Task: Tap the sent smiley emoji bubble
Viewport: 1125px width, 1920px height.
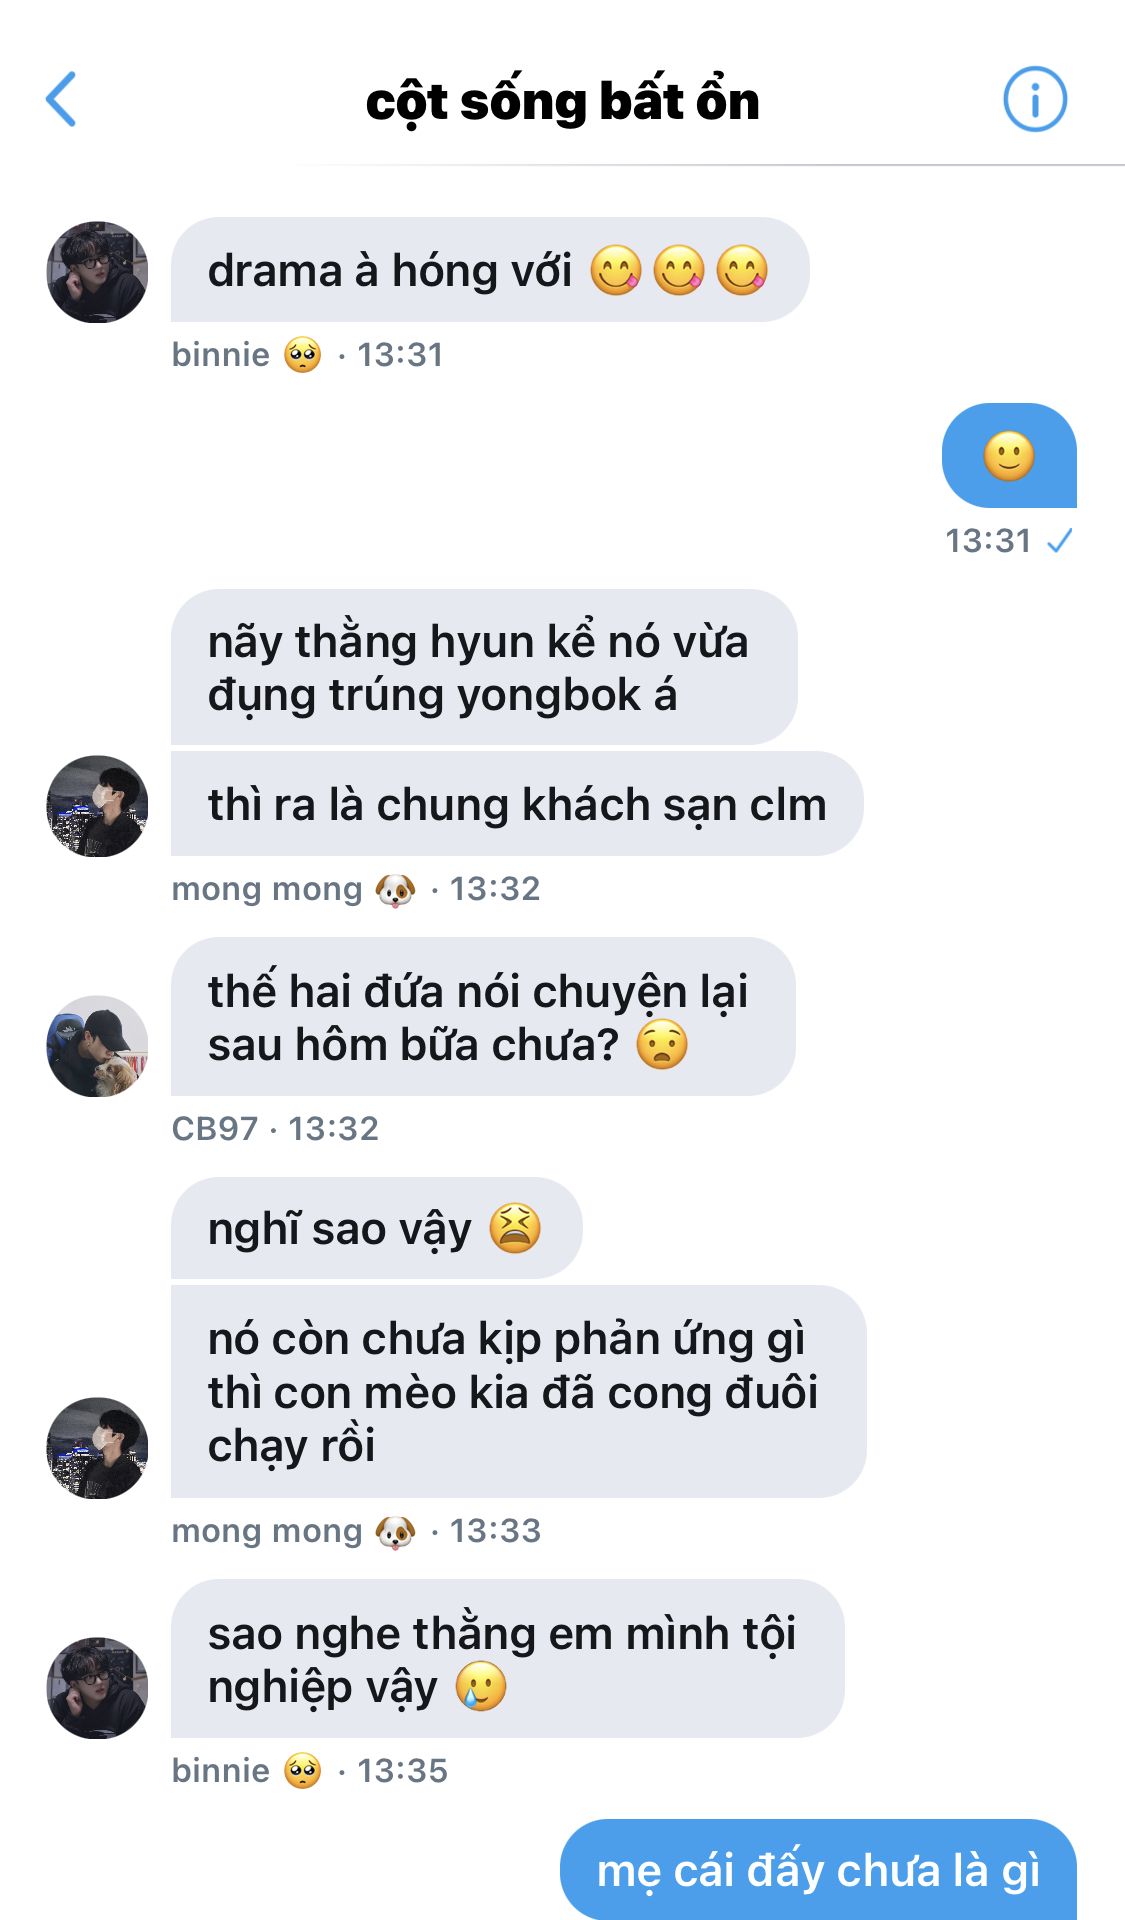Action: point(1009,456)
